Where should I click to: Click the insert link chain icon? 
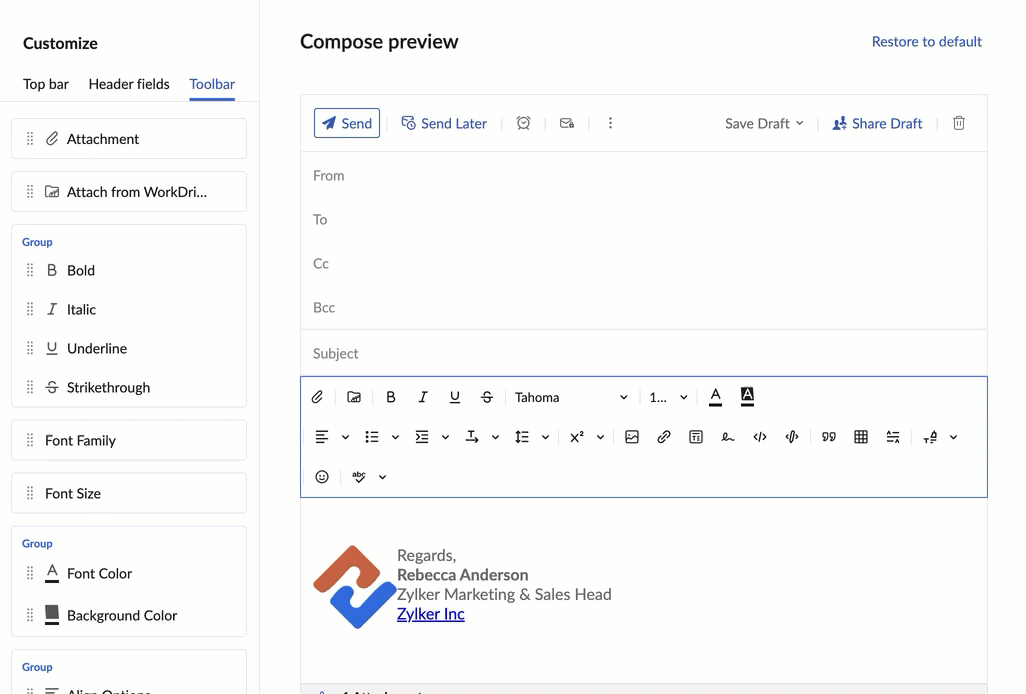click(x=663, y=437)
